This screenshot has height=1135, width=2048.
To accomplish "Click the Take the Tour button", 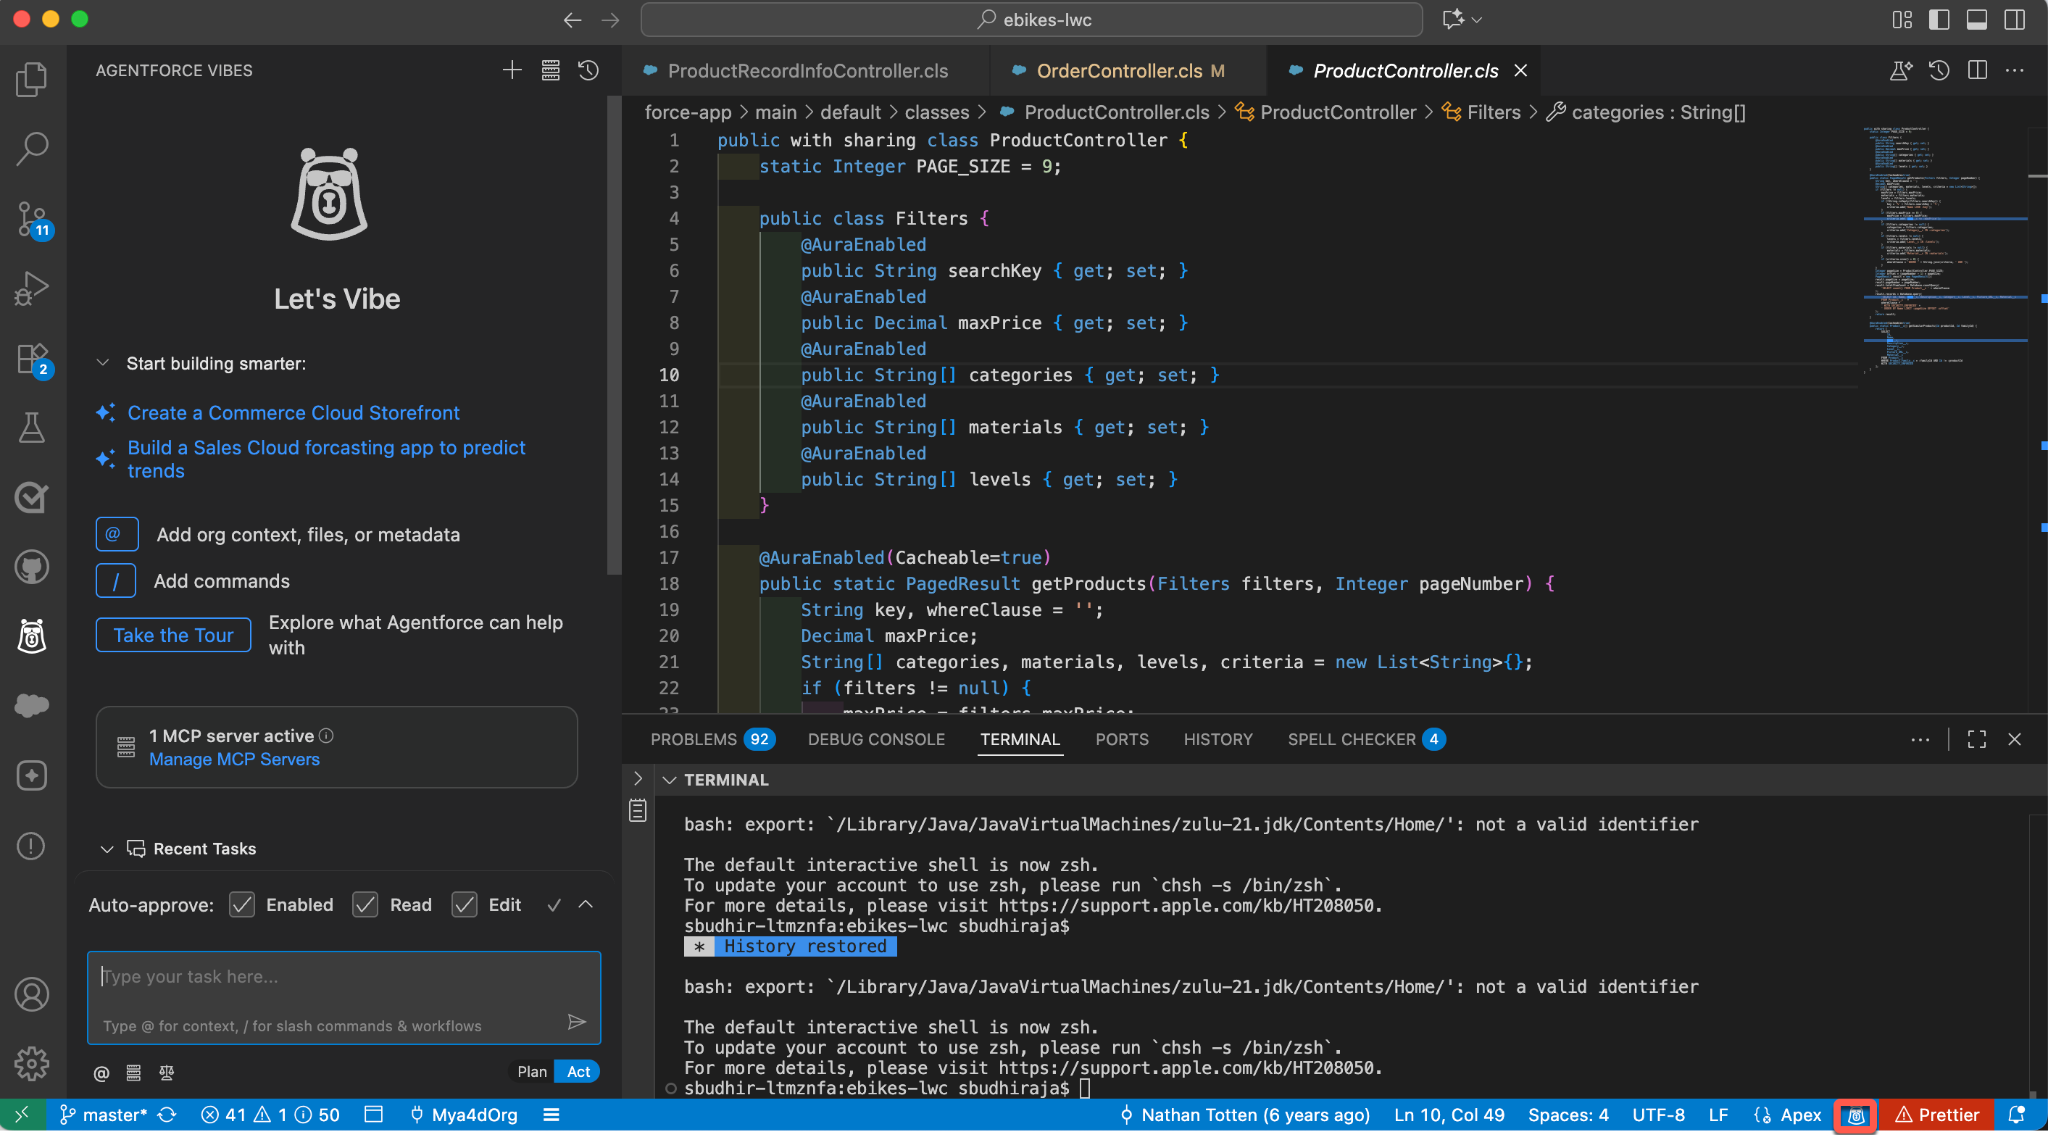I will [x=172, y=635].
